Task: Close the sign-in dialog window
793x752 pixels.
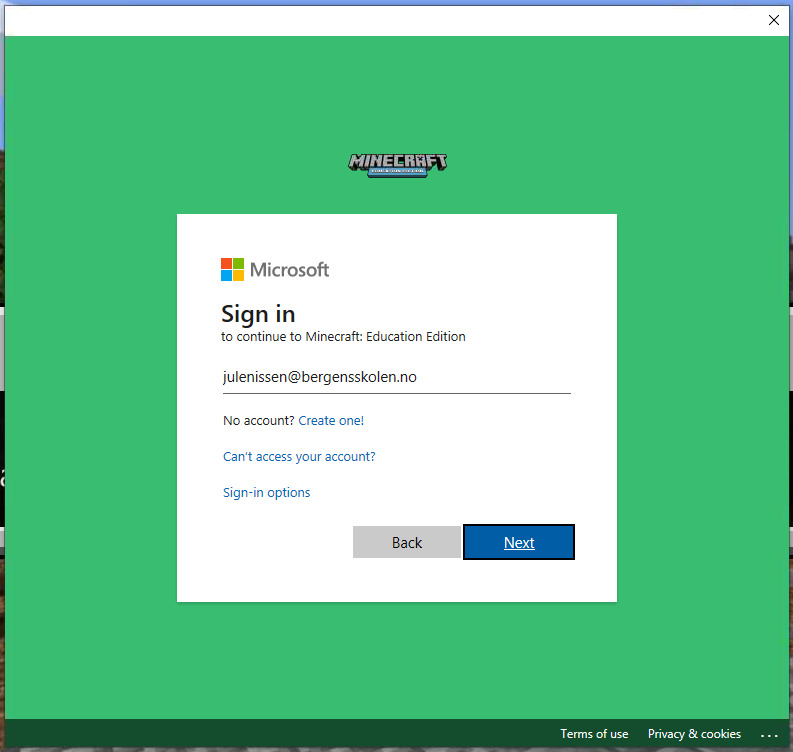Action: pyautogui.click(x=773, y=20)
